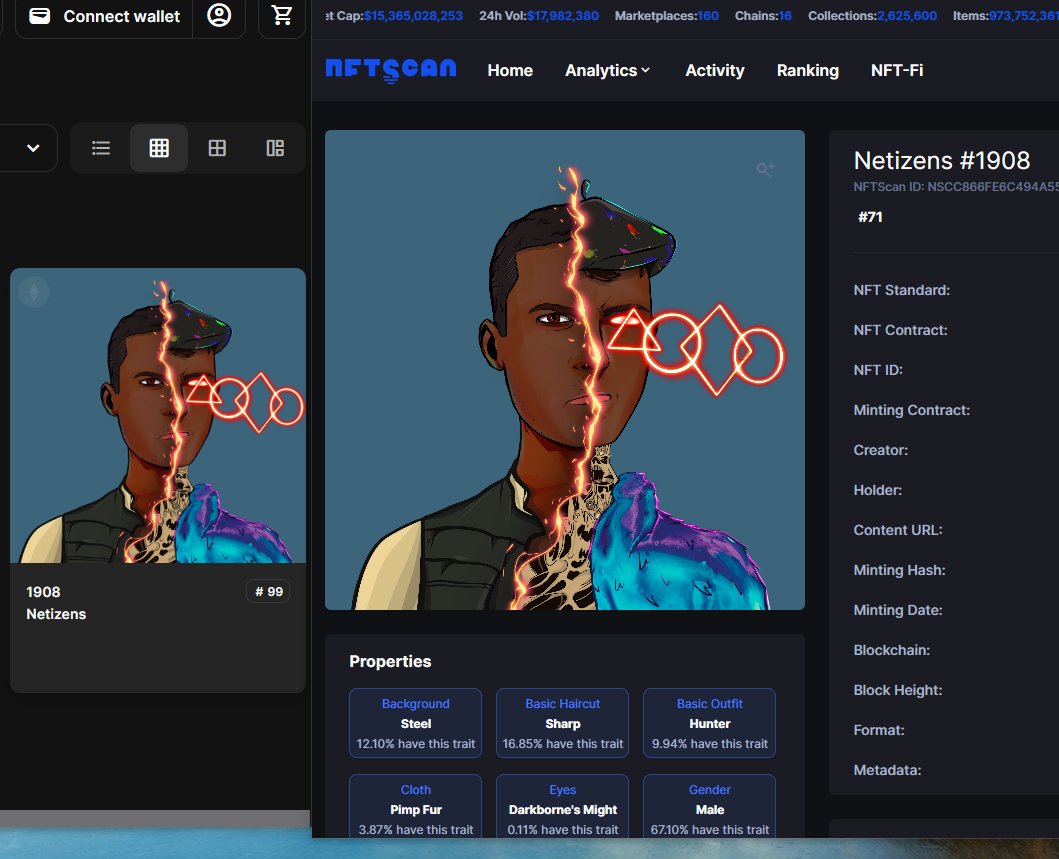Click the Format label
Viewport: 1059px width, 859px height.
coord(879,730)
